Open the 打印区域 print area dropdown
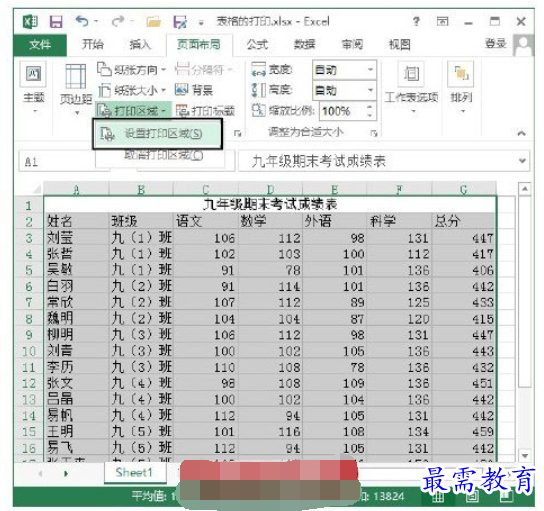The width and height of the screenshot is (544, 511). 133,111
